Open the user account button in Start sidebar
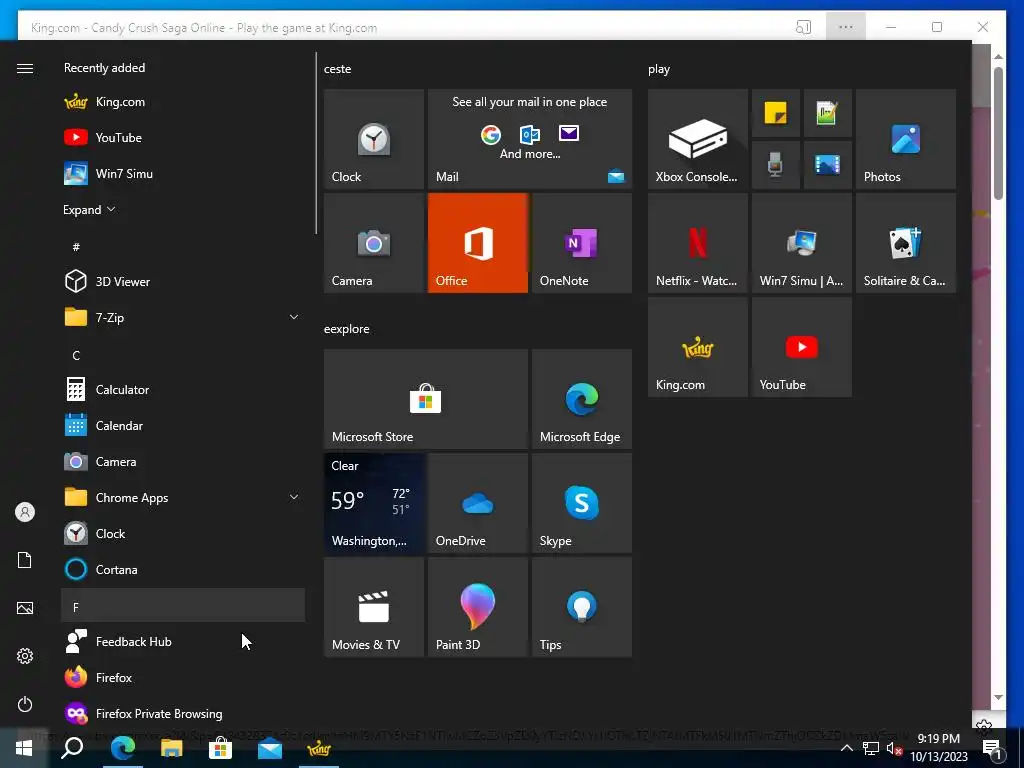The height and width of the screenshot is (768, 1024). click(25, 512)
